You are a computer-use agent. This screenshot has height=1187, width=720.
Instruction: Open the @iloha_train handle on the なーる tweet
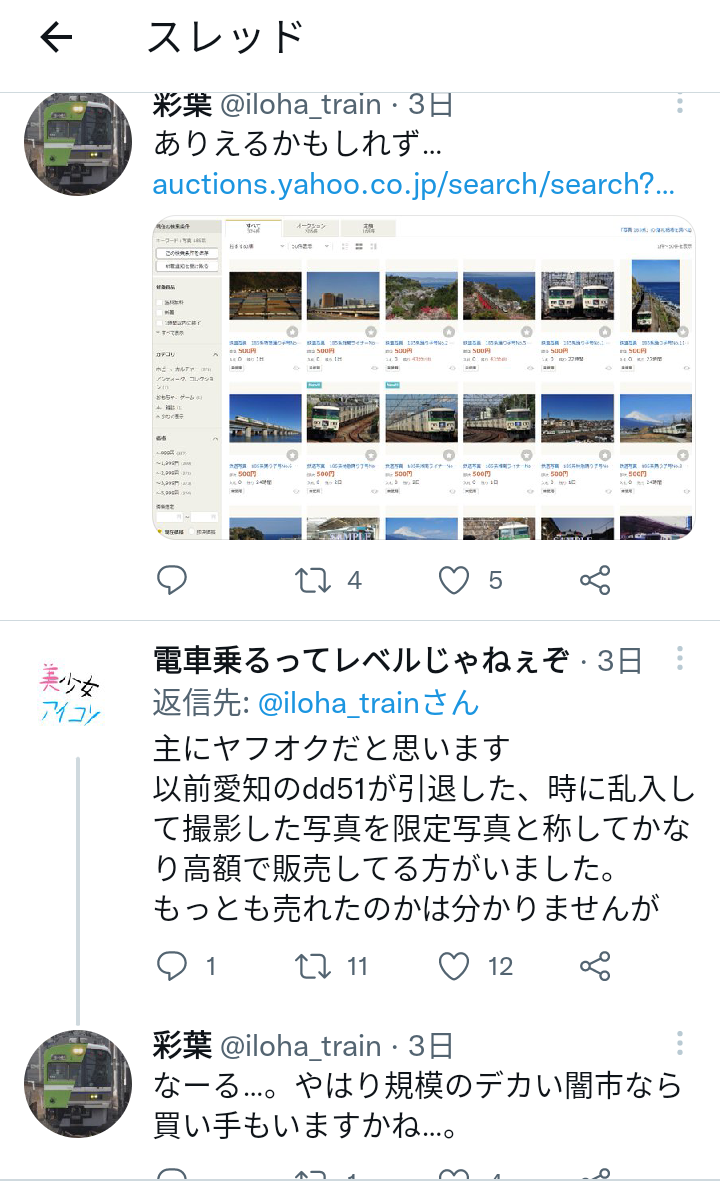tap(301, 1045)
